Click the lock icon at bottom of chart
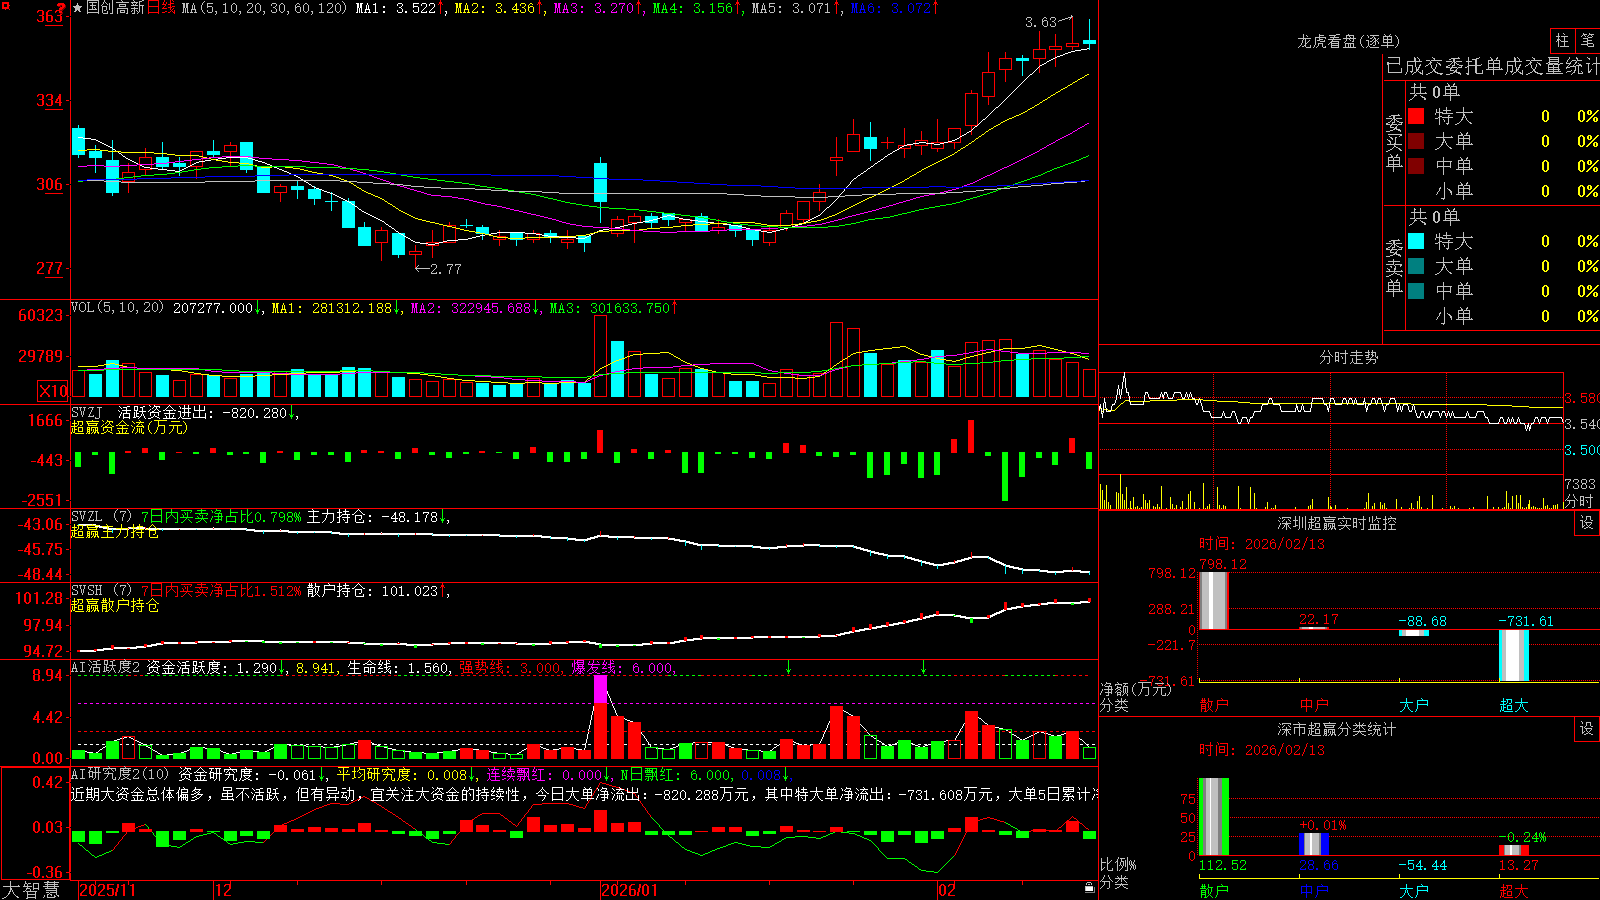The image size is (1600, 900). 1089,888
